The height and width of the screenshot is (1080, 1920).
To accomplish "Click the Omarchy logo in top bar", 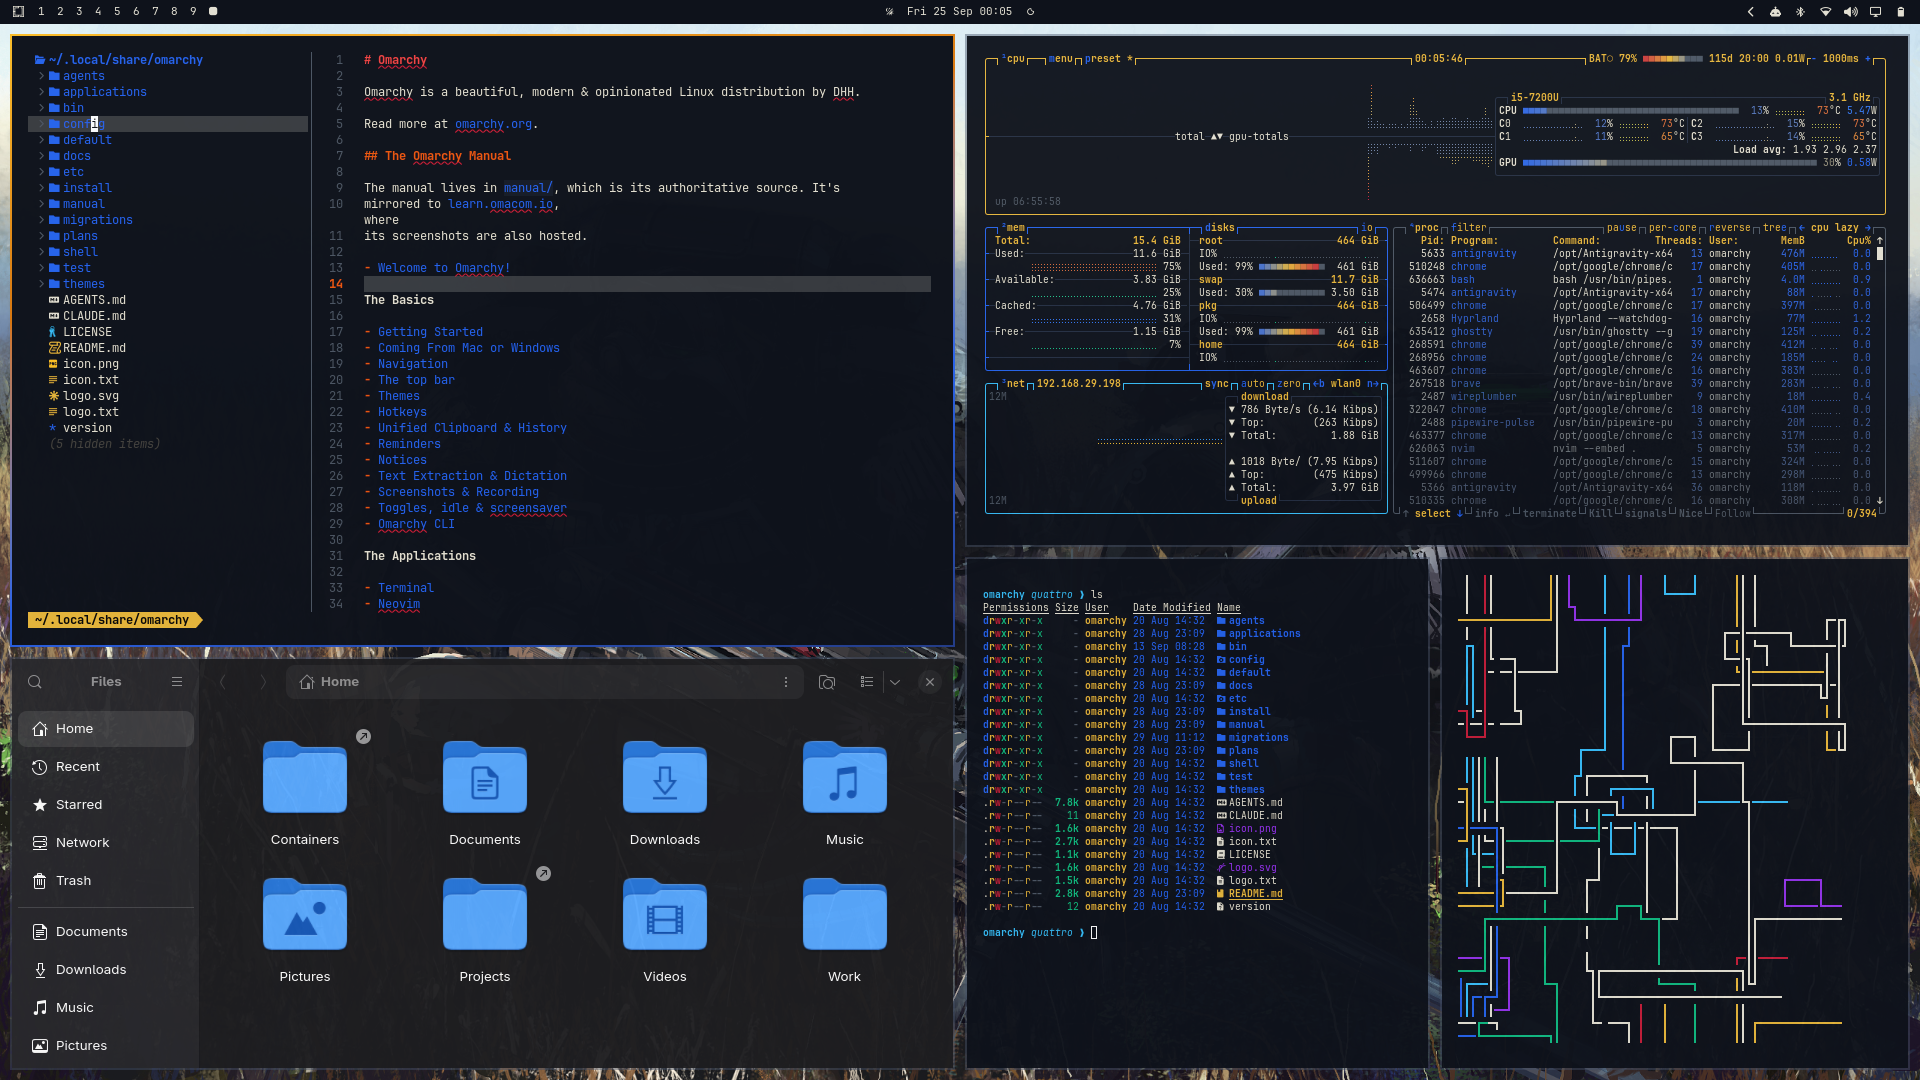I will tap(18, 11).
